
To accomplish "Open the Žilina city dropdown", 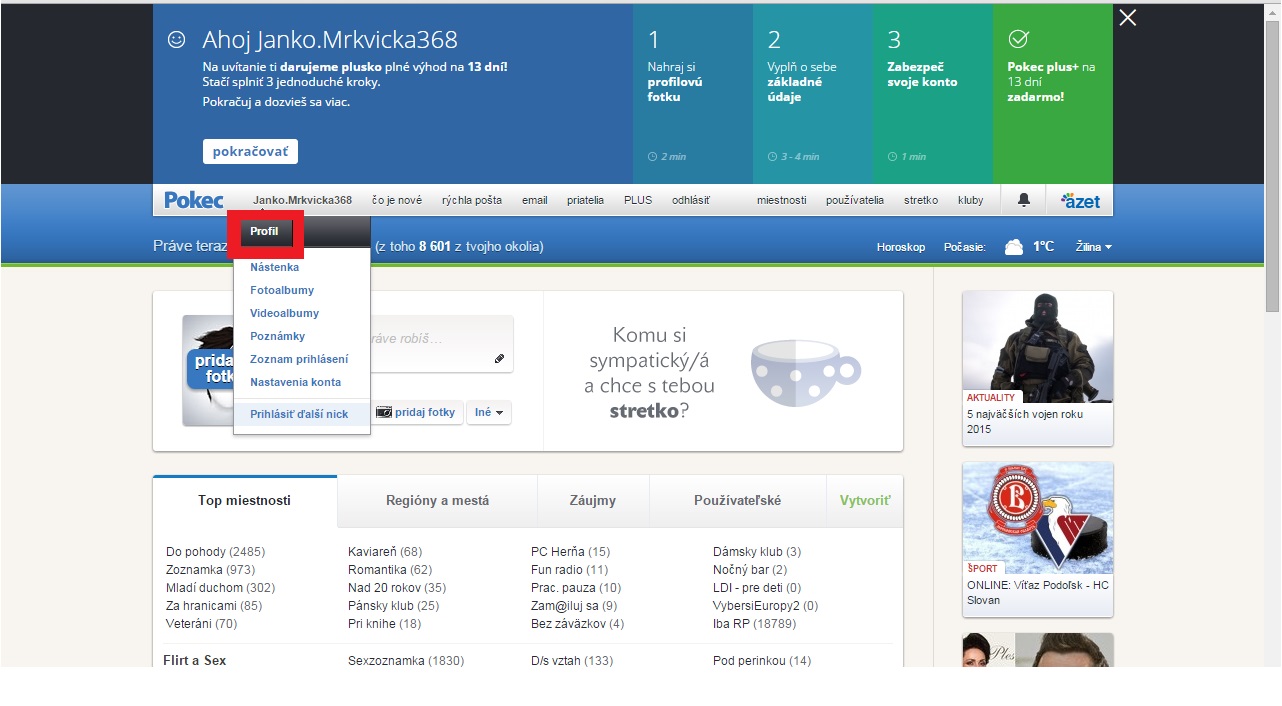I will (1093, 247).
